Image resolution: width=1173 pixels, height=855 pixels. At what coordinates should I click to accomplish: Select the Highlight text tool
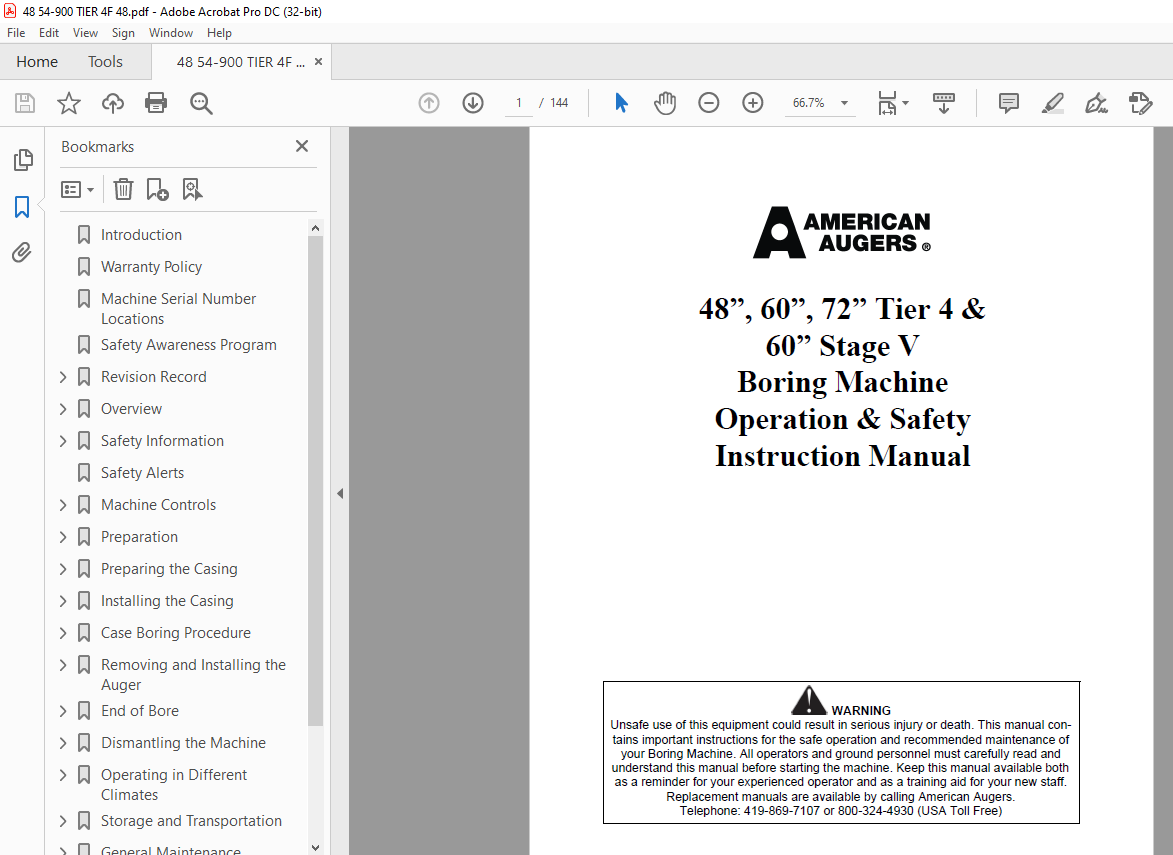click(x=1052, y=103)
